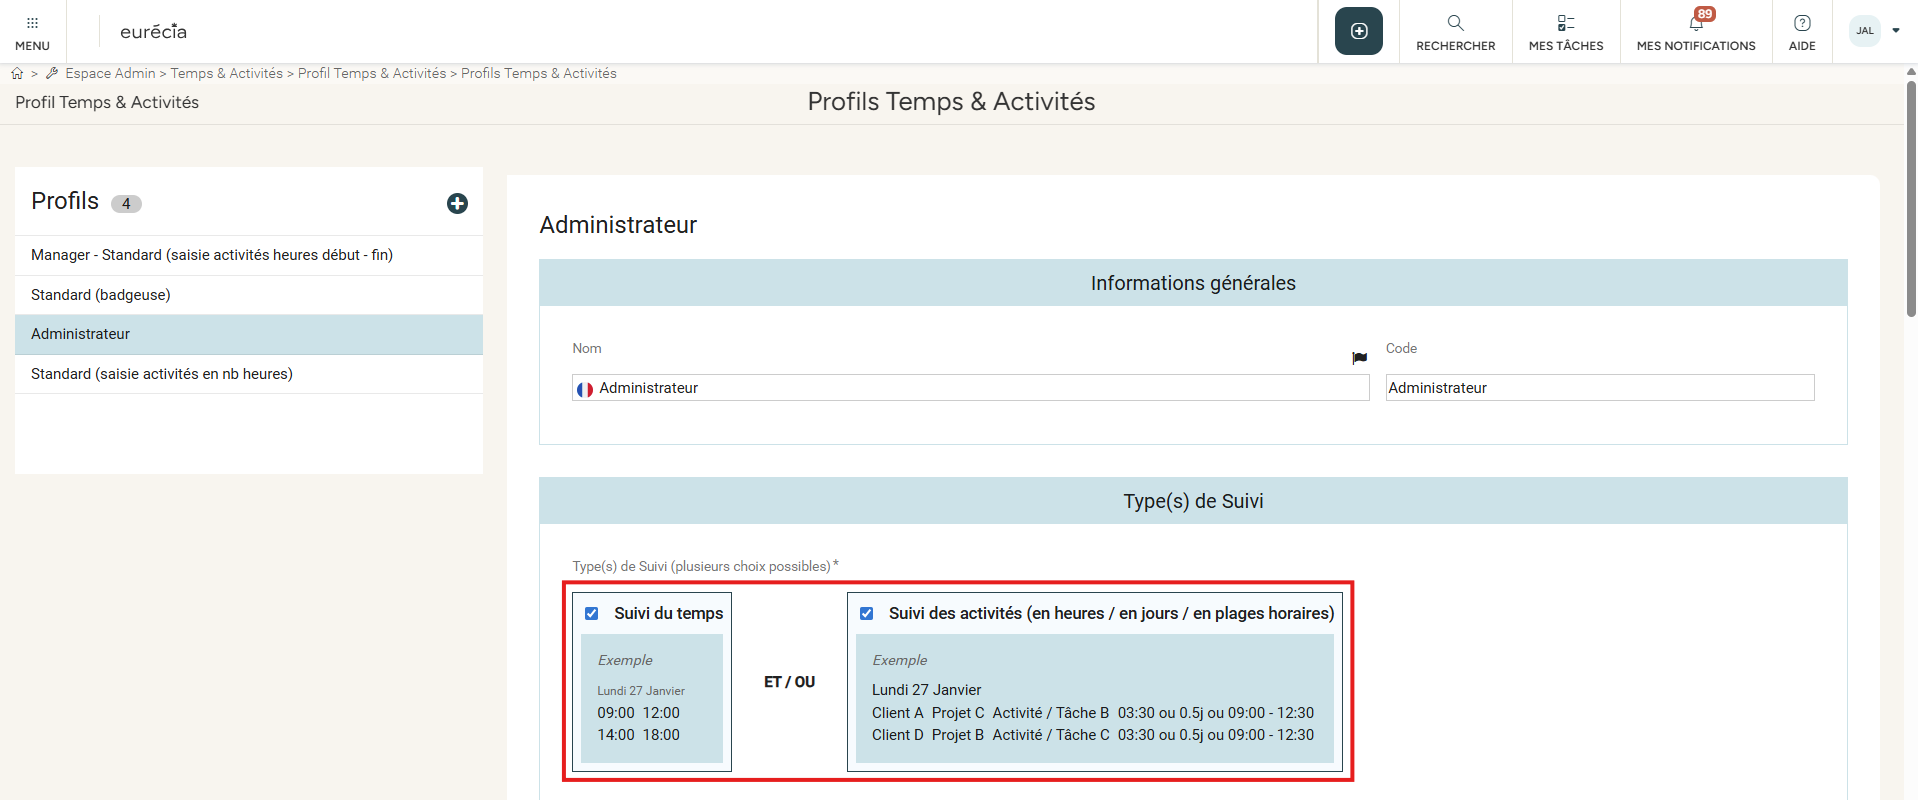Open Mes Notifications bell icon
This screenshot has width=1918, height=800.
tap(1696, 23)
